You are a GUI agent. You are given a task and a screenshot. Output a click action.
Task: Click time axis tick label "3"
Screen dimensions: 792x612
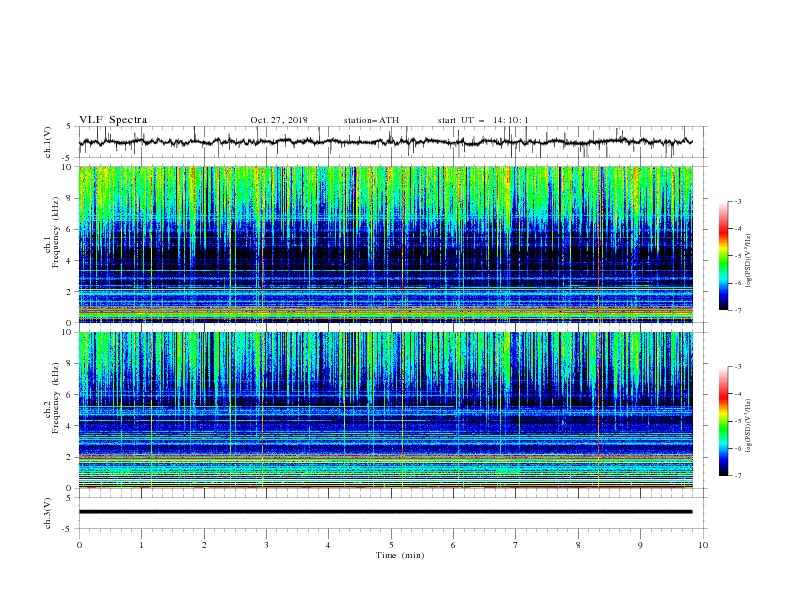point(266,545)
